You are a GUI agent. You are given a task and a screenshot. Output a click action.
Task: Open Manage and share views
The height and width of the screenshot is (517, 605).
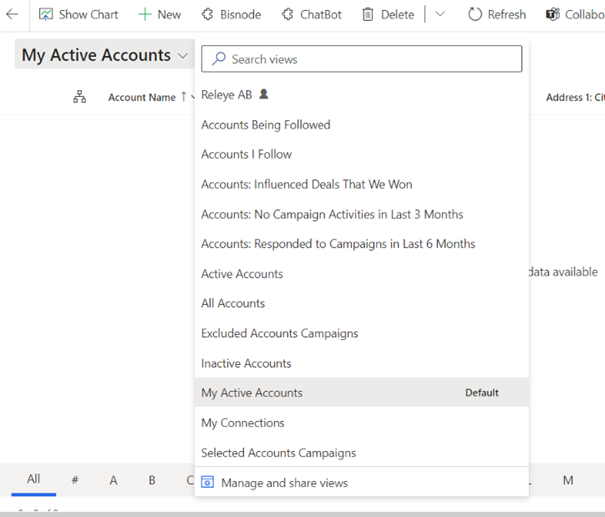[284, 483]
